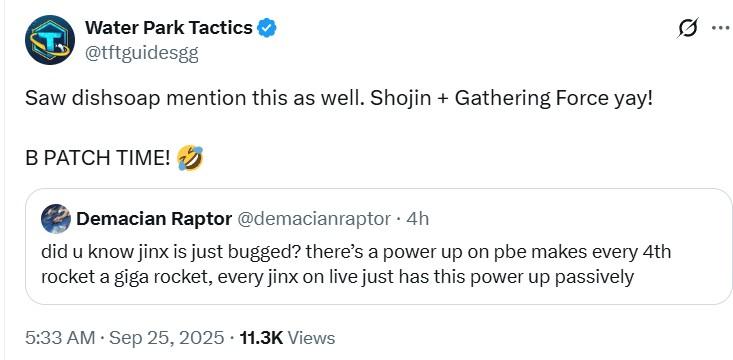Screen dimensions: 733x360
Task: Click the 'Shojin + Gathering Force yay!' text
Action: point(511,99)
